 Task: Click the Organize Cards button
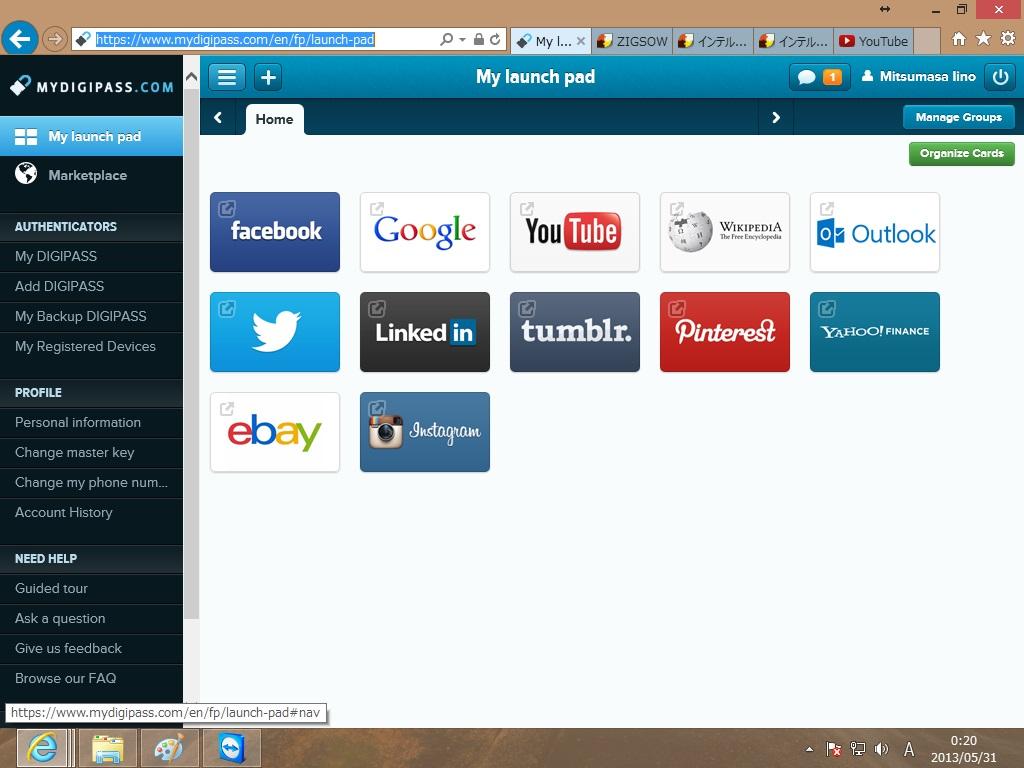tap(961, 153)
